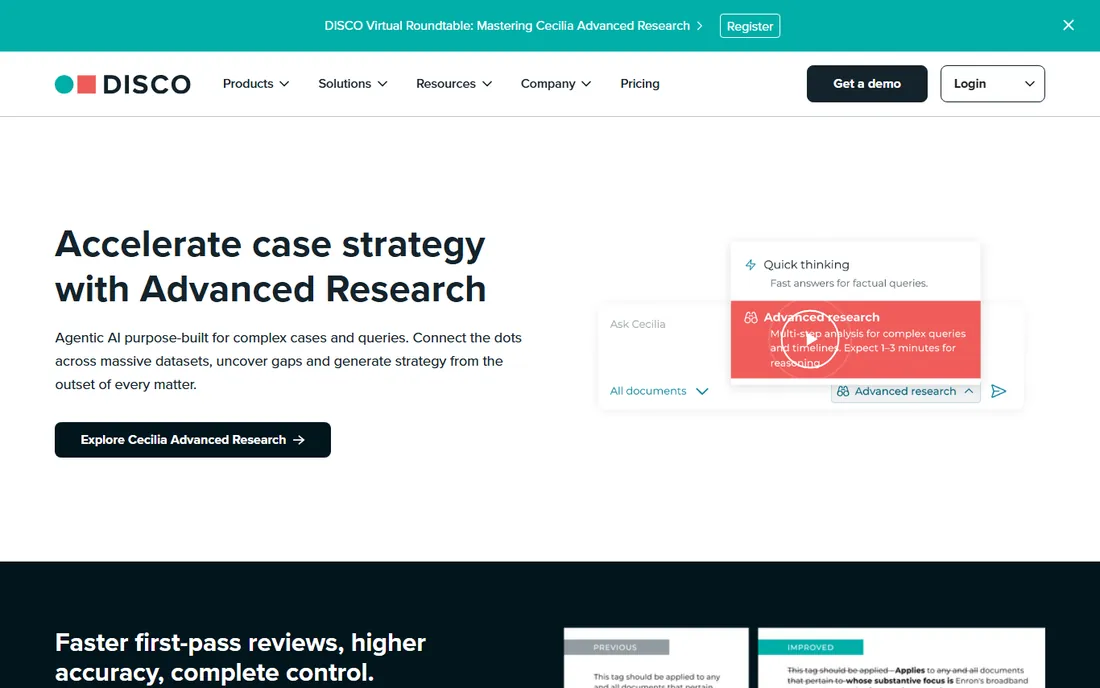Collapse the Advanced research mode selector

[905, 391]
